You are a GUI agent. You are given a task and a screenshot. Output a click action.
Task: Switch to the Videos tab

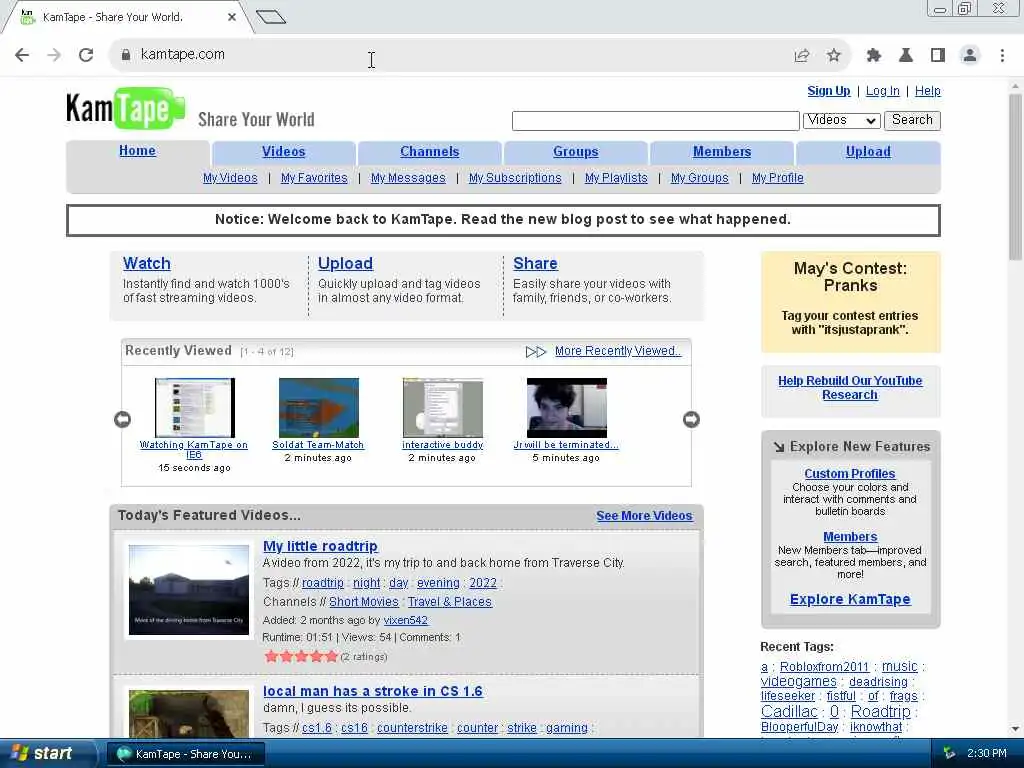click(283, 152)
